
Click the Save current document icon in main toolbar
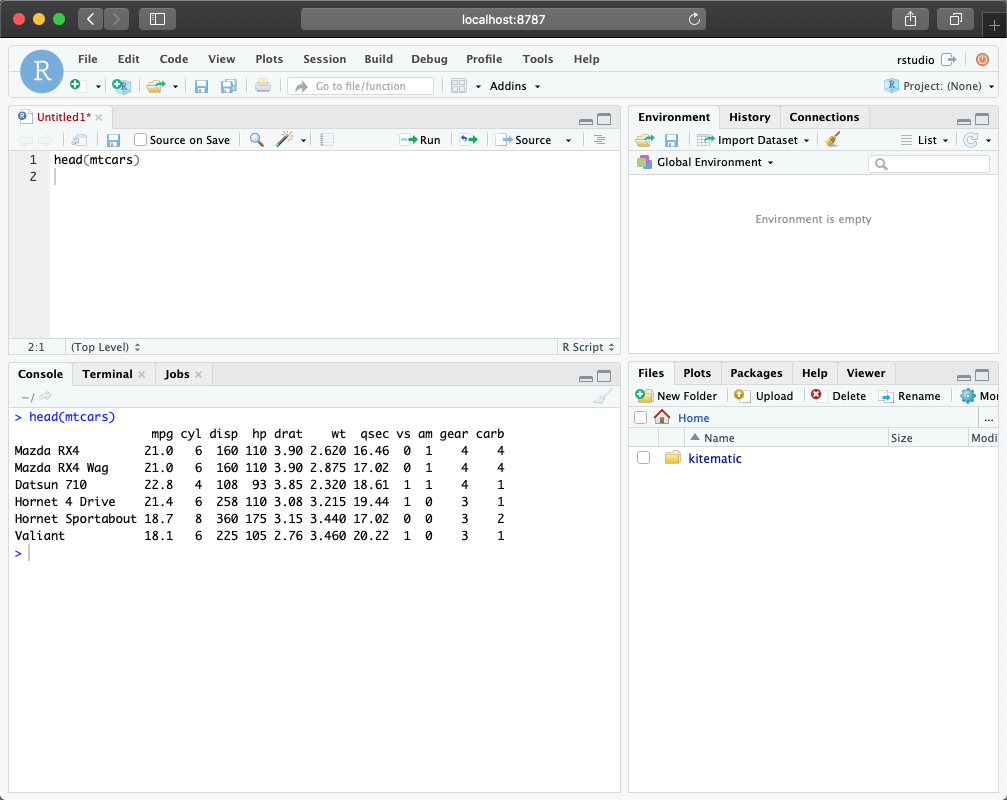click(x=201, y=86)
